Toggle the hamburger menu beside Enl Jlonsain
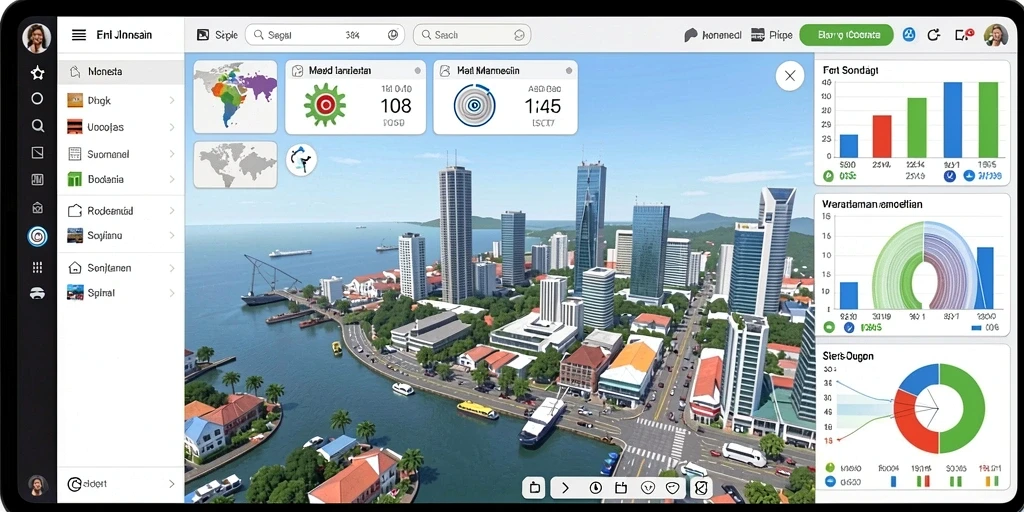The image size is (1024, 512). 79,35
